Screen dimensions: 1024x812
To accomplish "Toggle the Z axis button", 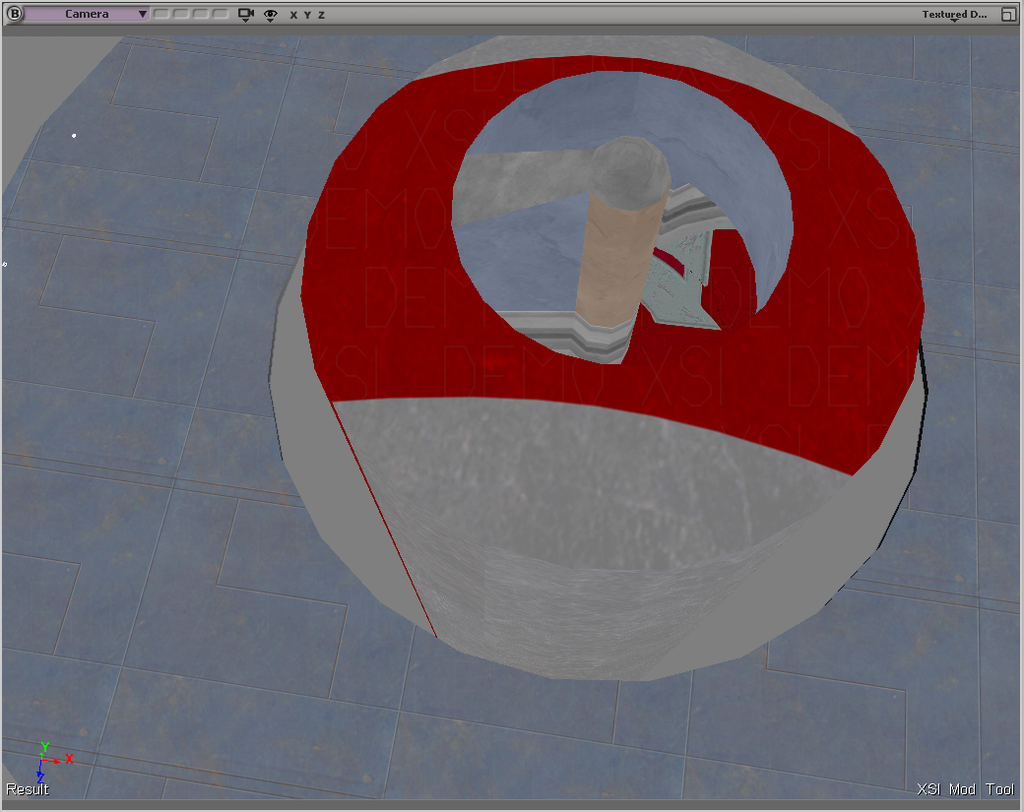I will (321, 14).
